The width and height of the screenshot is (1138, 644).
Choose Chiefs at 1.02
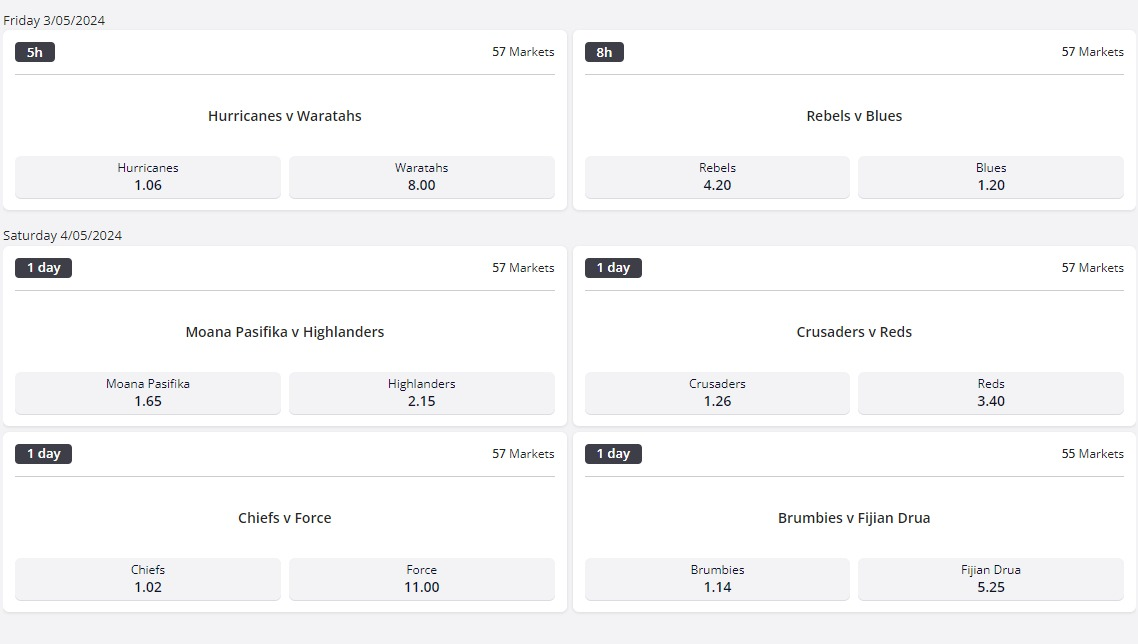148,579
